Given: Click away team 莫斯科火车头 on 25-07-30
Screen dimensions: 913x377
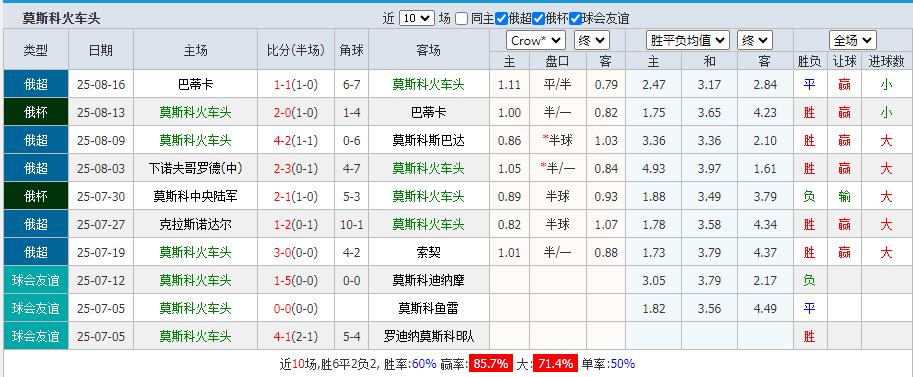Looking at the screenshot, I should click(428, 196).
